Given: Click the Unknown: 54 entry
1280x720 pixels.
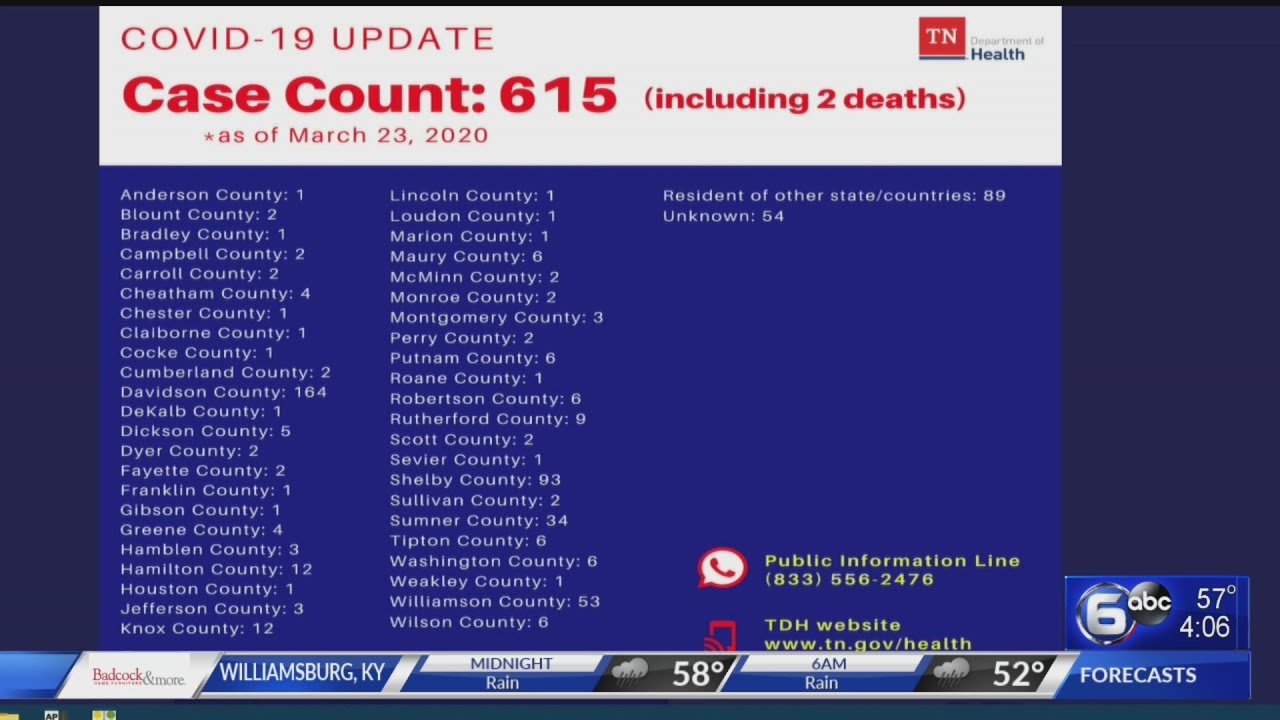Looking at the screenshot, I should pos(724,216).
